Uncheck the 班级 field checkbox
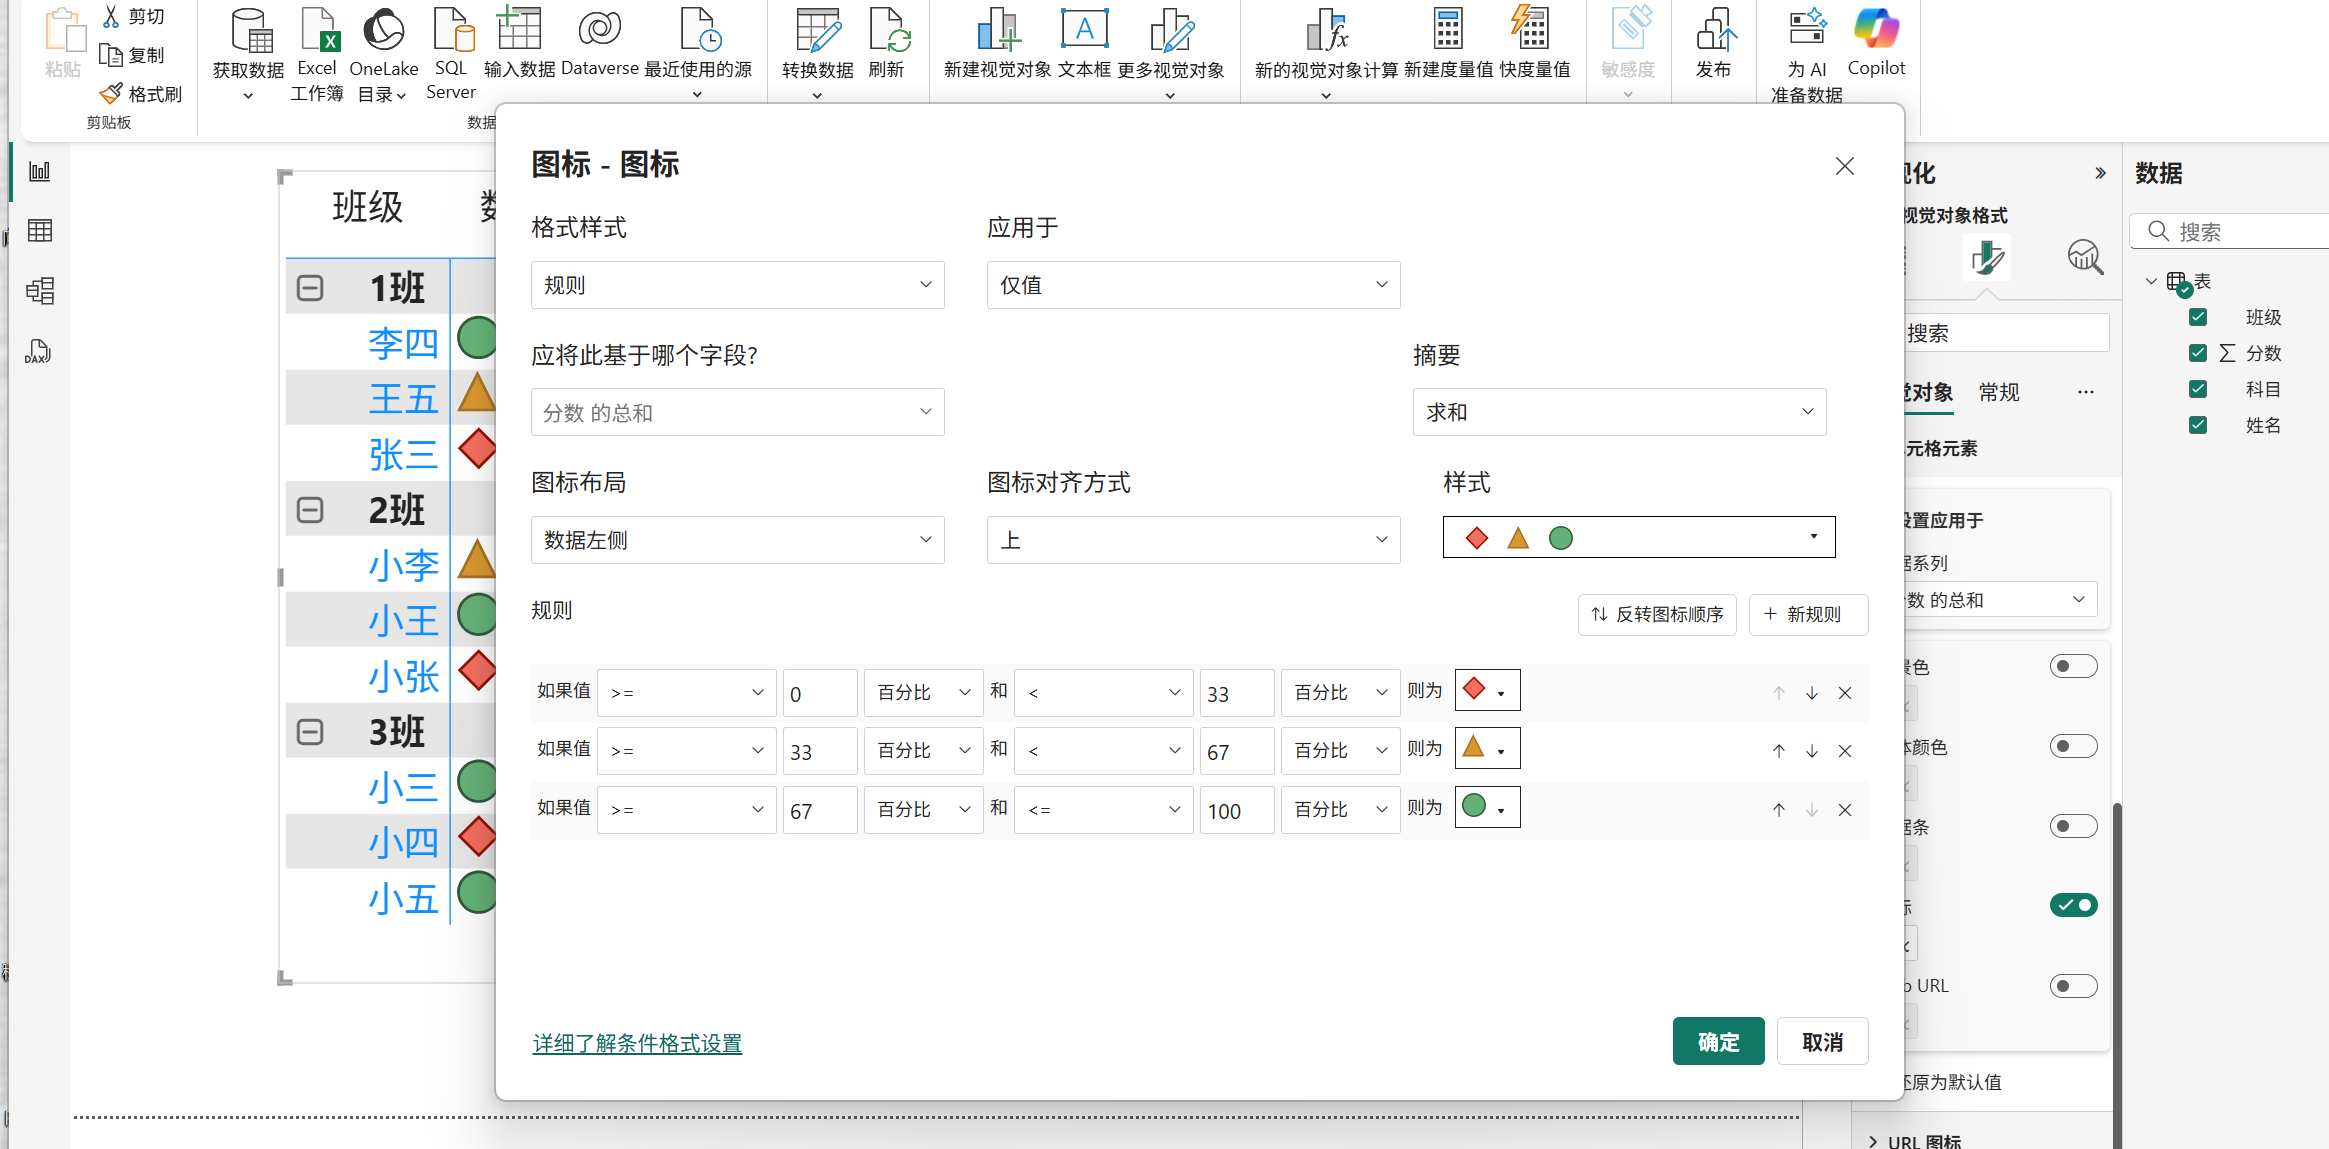The height and width of the screenshot is (1149, 2329). pyautogui.click(x=2198, y=317)
